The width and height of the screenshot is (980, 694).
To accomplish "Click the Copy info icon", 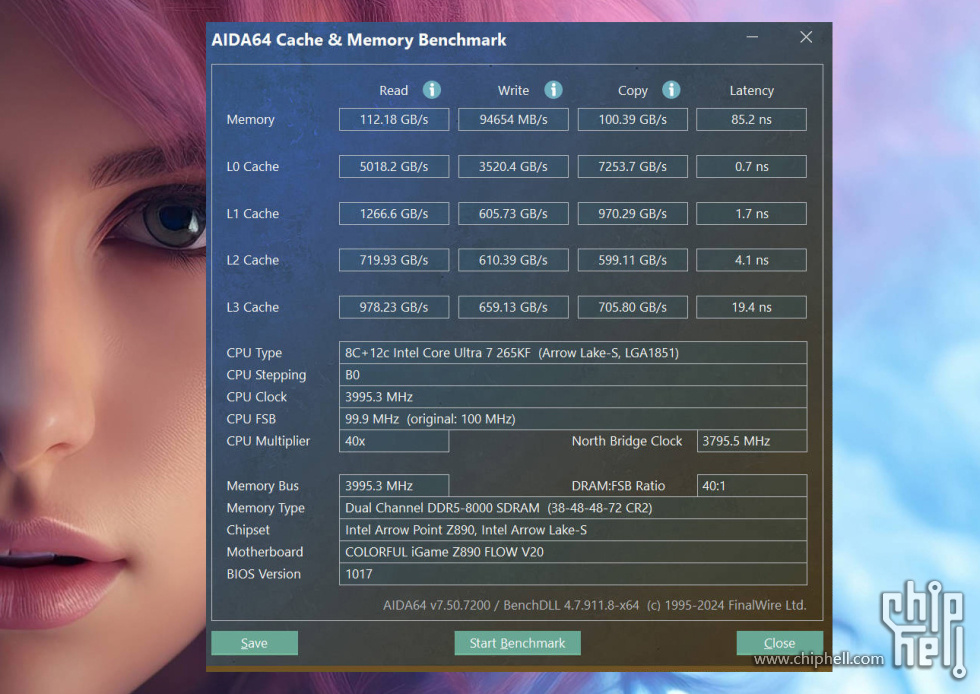I will pos(671,90).
